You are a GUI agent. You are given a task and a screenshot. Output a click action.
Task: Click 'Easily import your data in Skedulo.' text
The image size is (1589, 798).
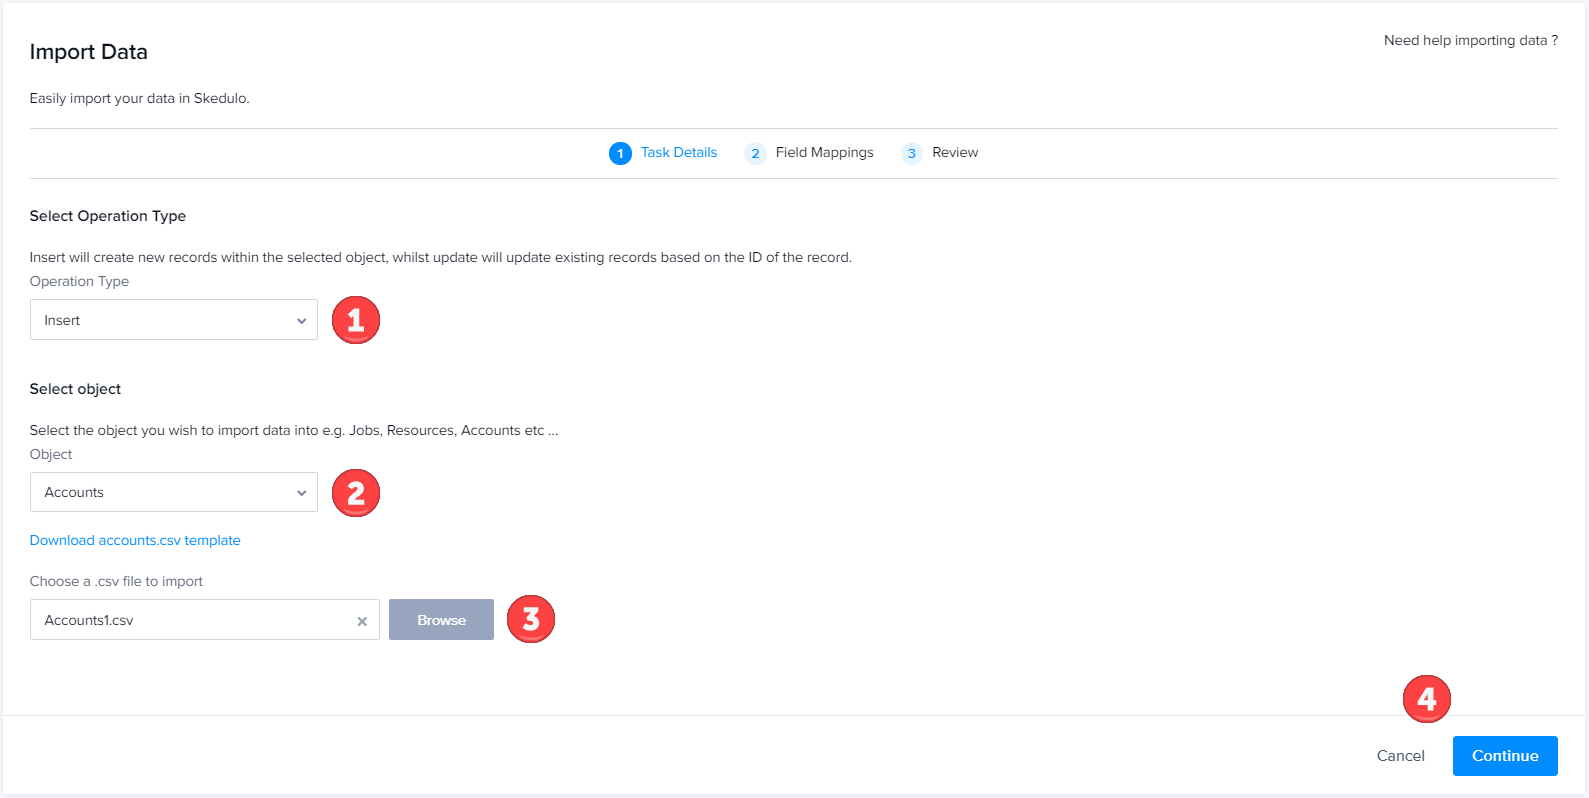coord(140,98)
